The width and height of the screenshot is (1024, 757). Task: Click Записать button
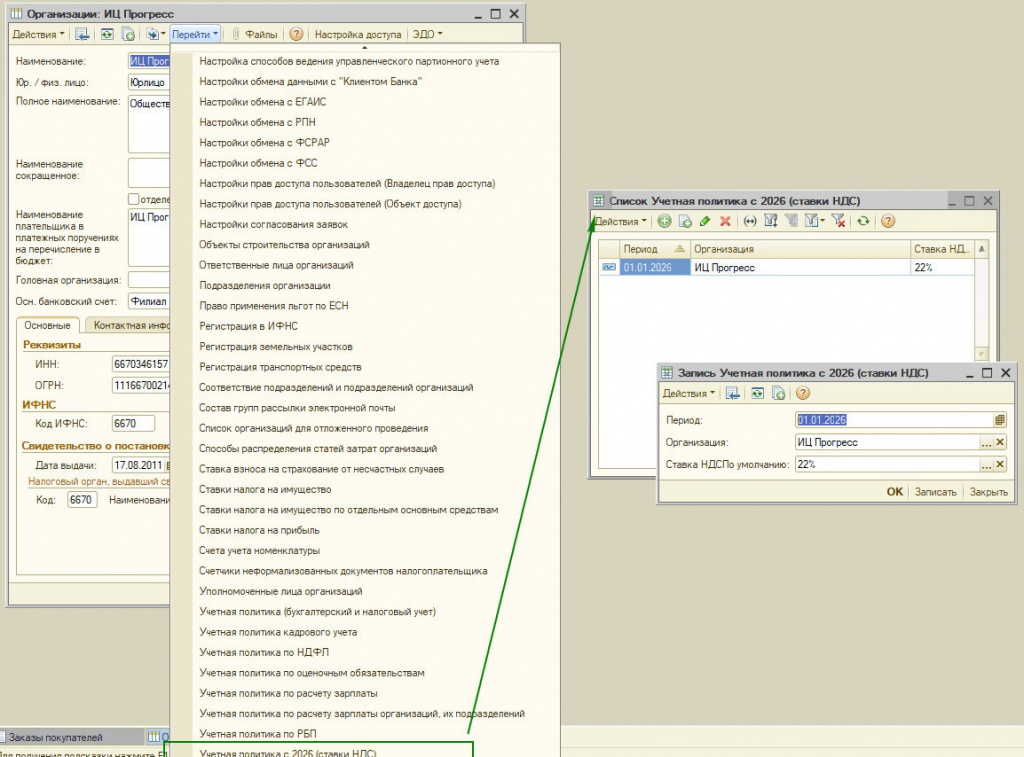tap(935, 492)
